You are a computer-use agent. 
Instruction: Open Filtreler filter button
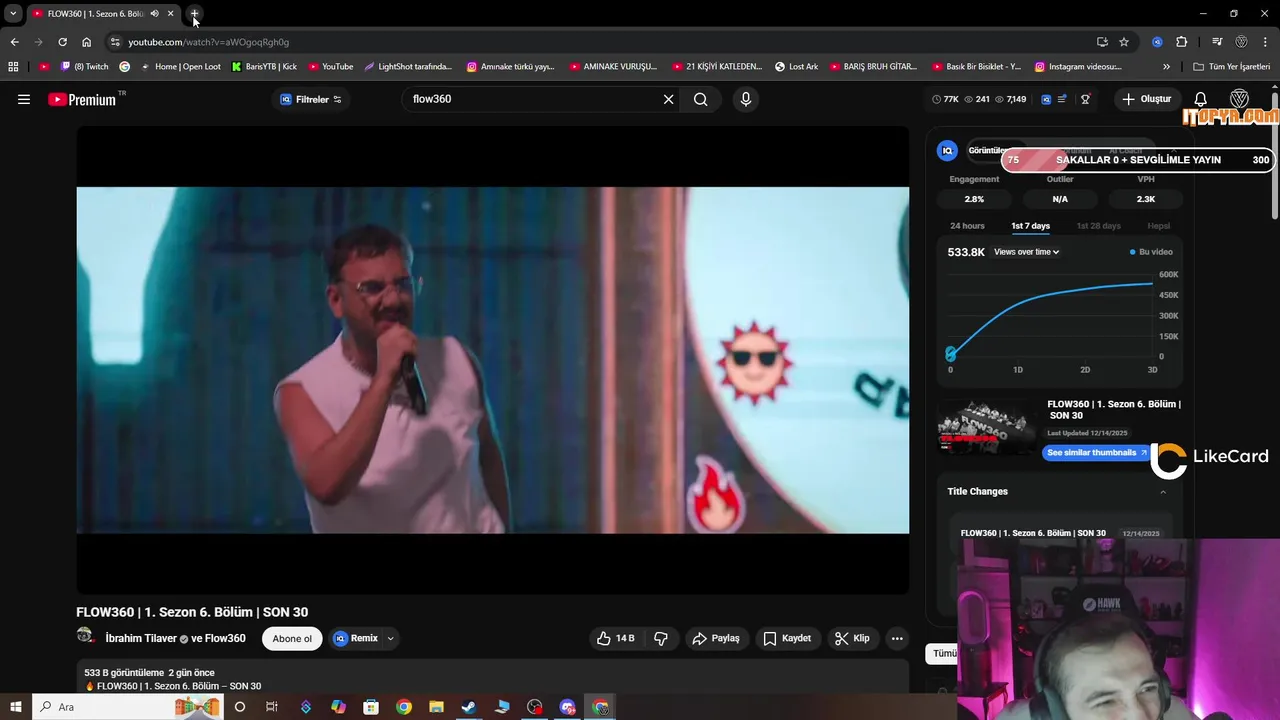(x=311, y=99)
